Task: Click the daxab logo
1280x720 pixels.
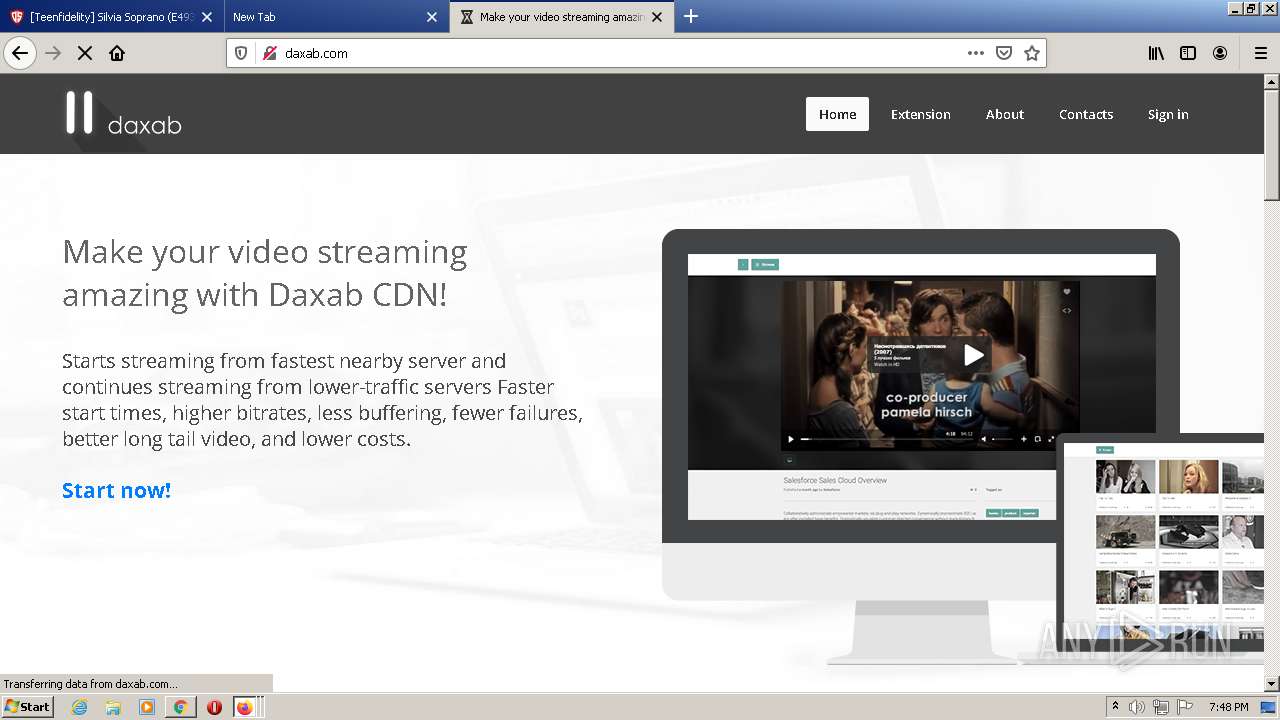Action: (x=124, y=113)
